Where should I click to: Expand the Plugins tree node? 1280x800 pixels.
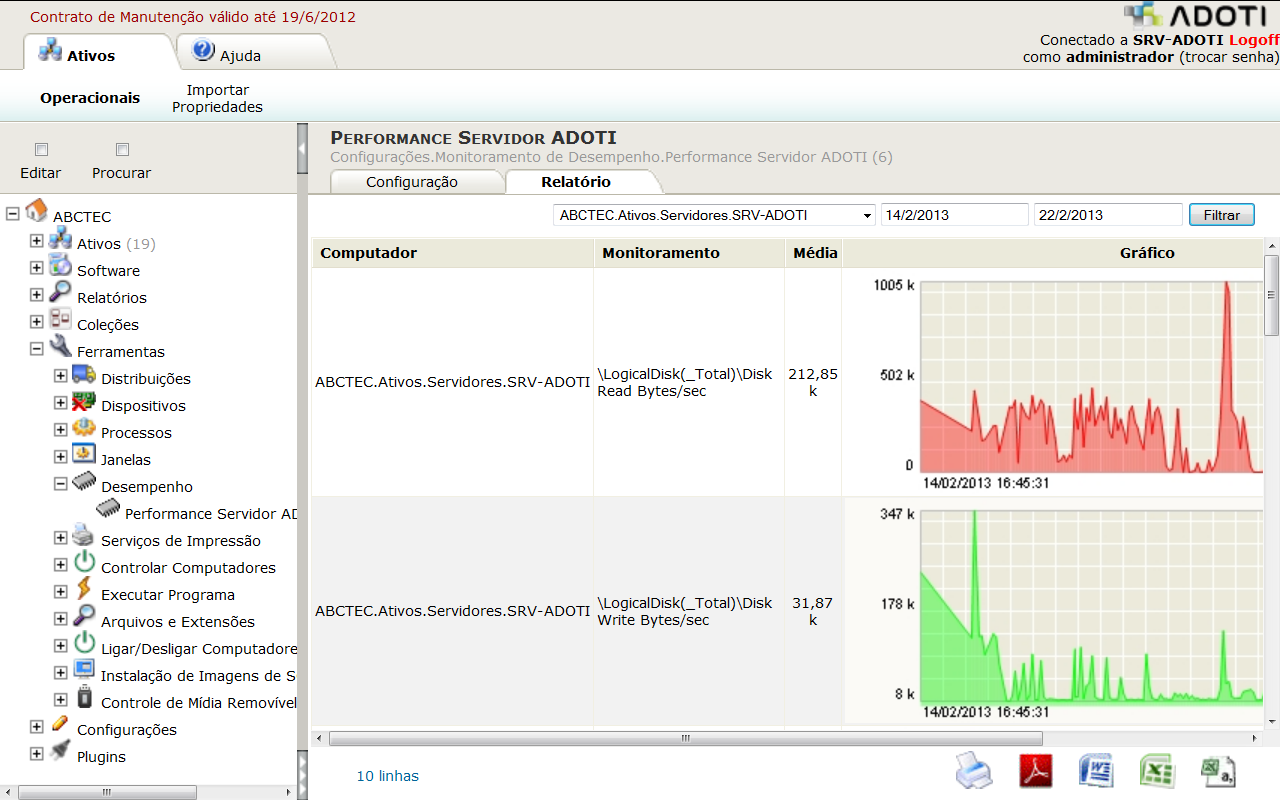pos(37,754)
